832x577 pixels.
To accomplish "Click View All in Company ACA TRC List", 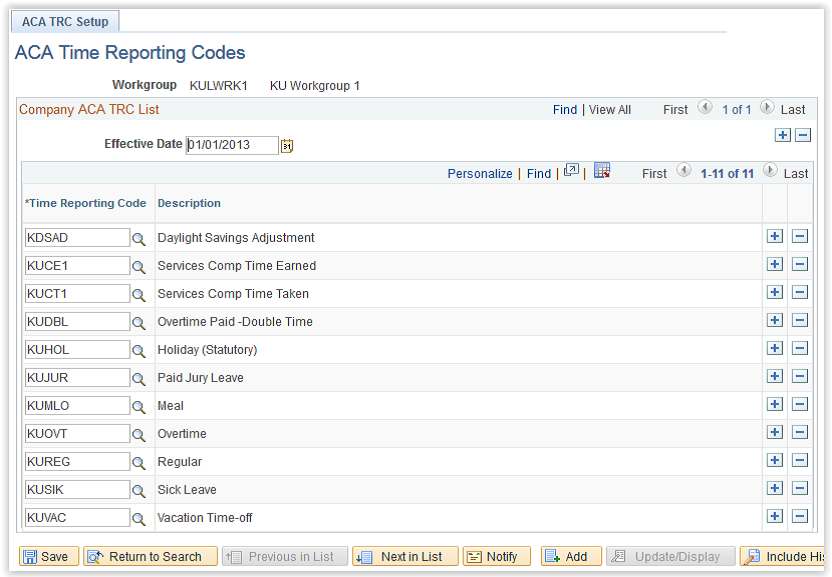I will tap(609, 109).
